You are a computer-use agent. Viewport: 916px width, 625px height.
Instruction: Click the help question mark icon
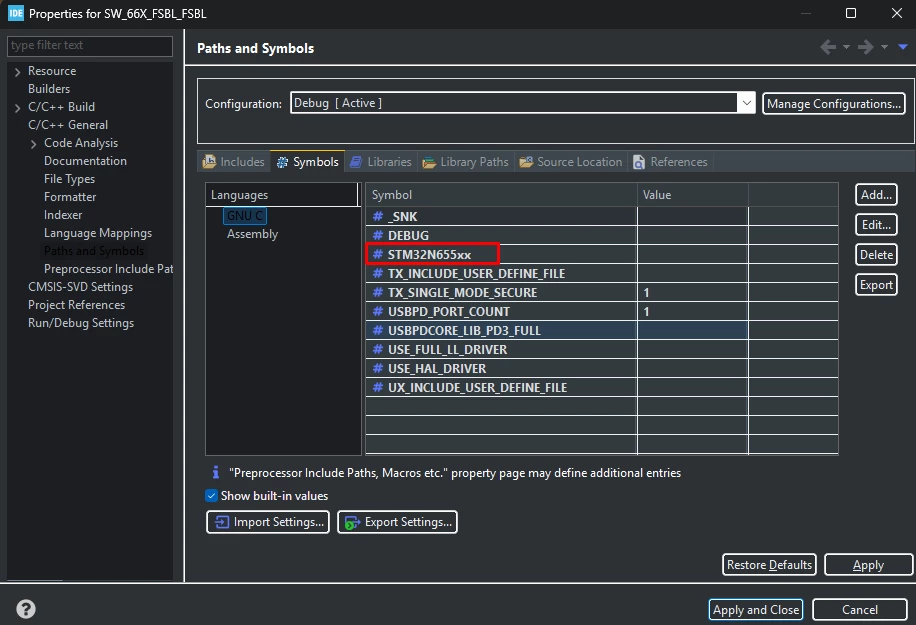[26, 609]
